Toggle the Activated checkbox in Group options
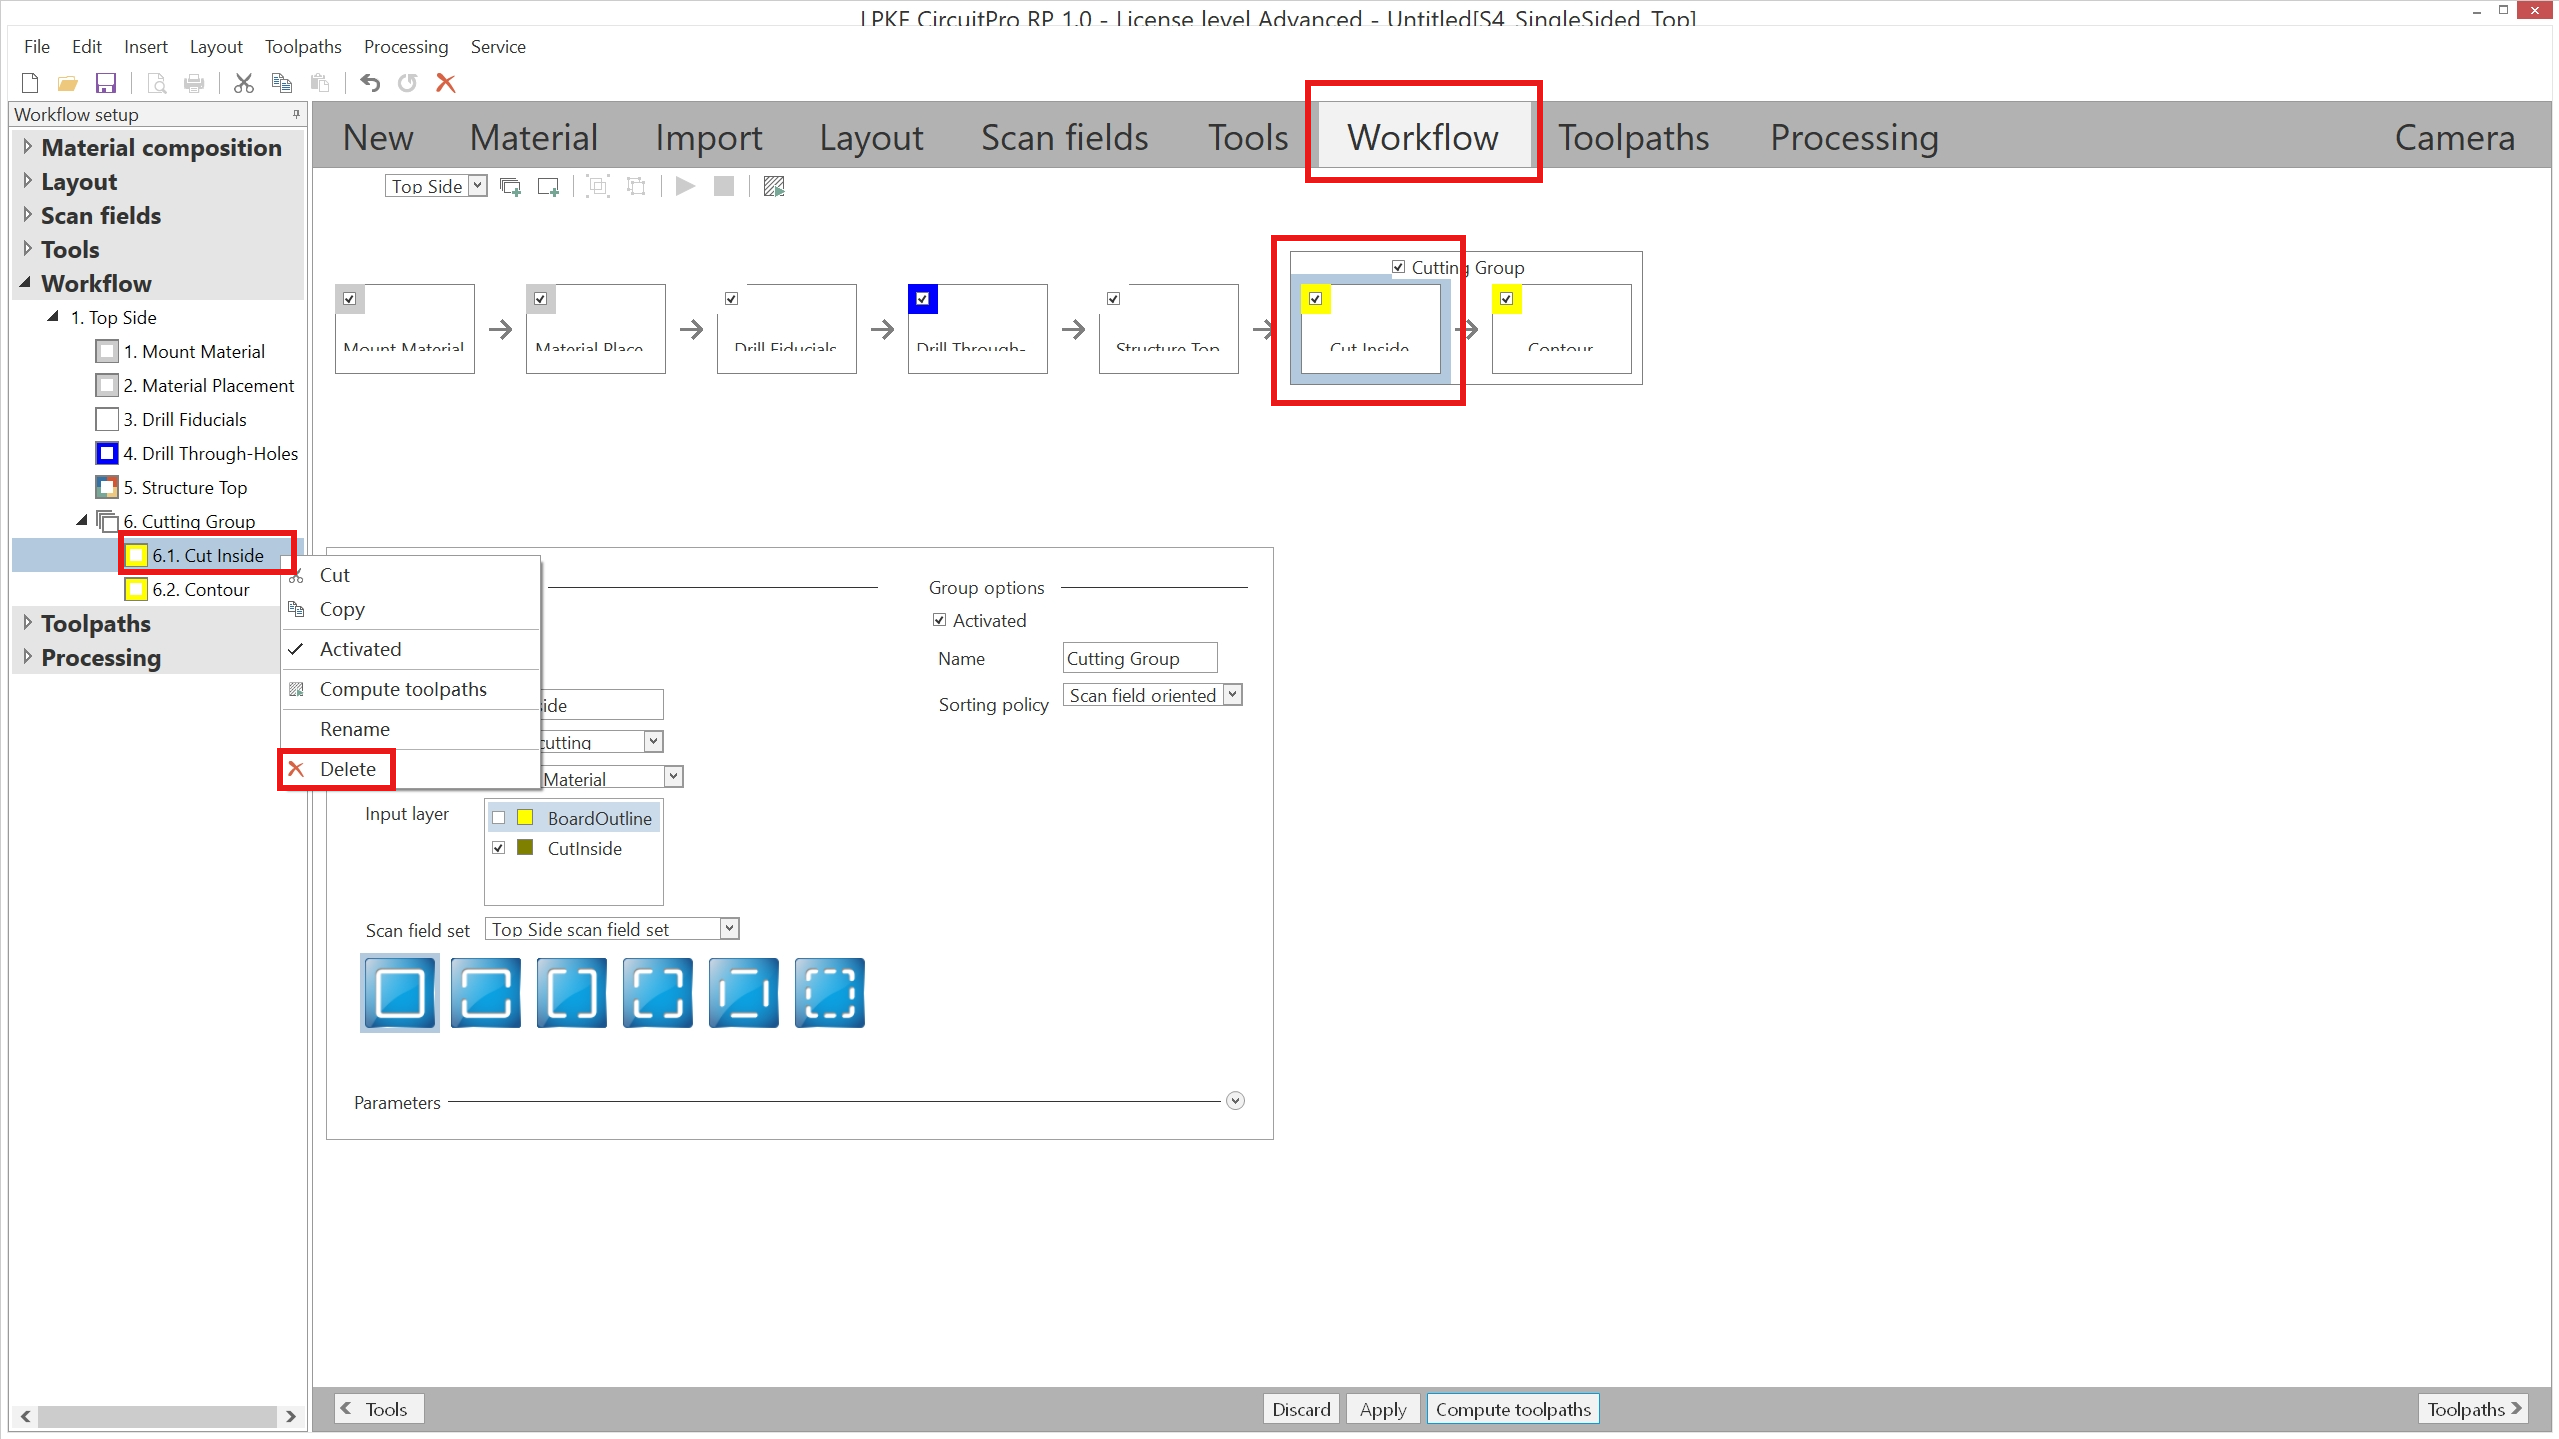The width and height of the screenshot is (2559, 1439). (940, 620)
